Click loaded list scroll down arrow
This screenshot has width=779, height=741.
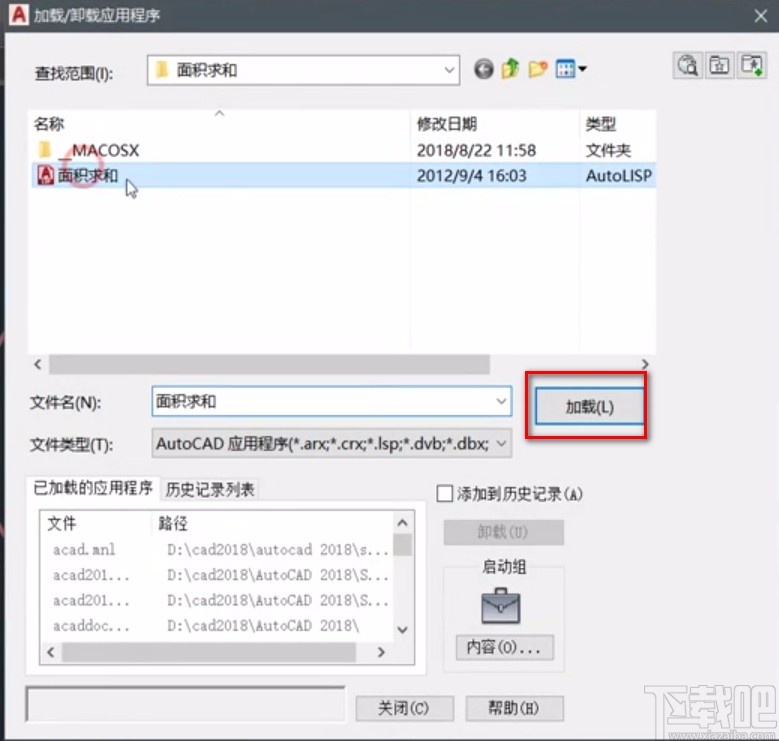(403, 630)
